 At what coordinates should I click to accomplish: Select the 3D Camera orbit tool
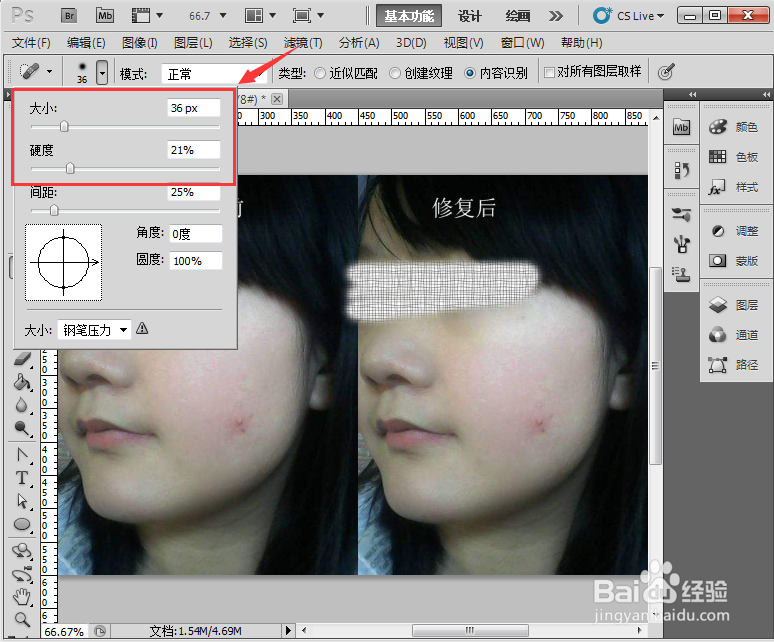22,574
